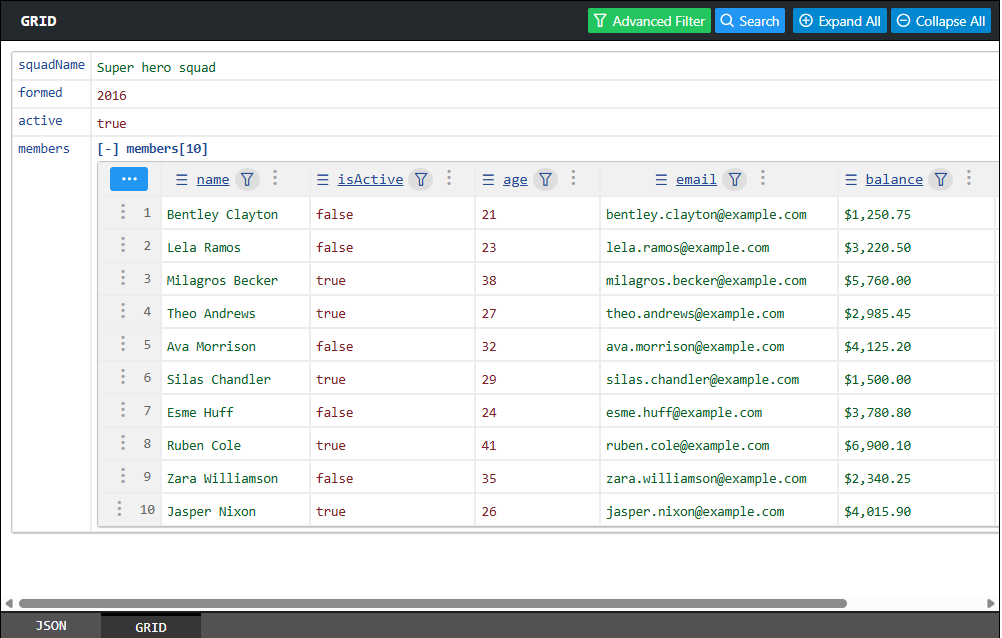Click the Search button

[750, 21]
